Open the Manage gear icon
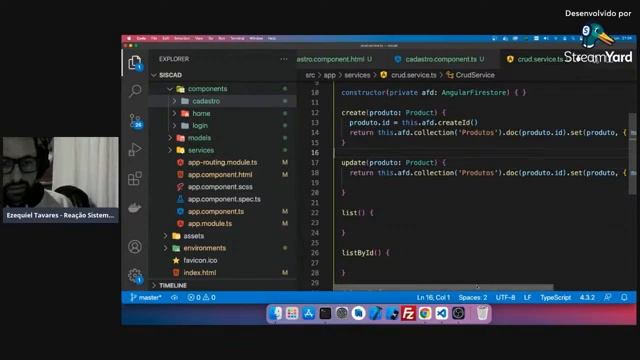 click(135, 276)
